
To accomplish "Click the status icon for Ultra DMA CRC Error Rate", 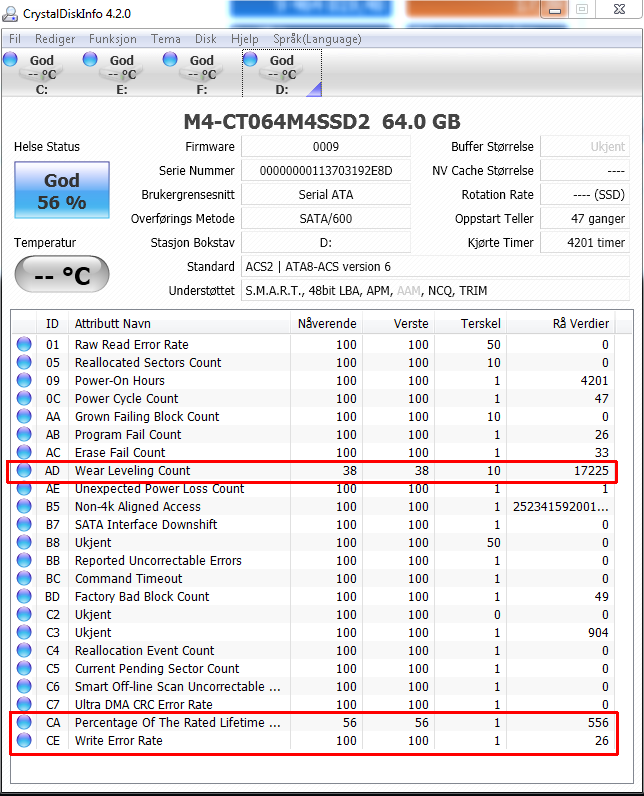I will (x=24, y=704).
